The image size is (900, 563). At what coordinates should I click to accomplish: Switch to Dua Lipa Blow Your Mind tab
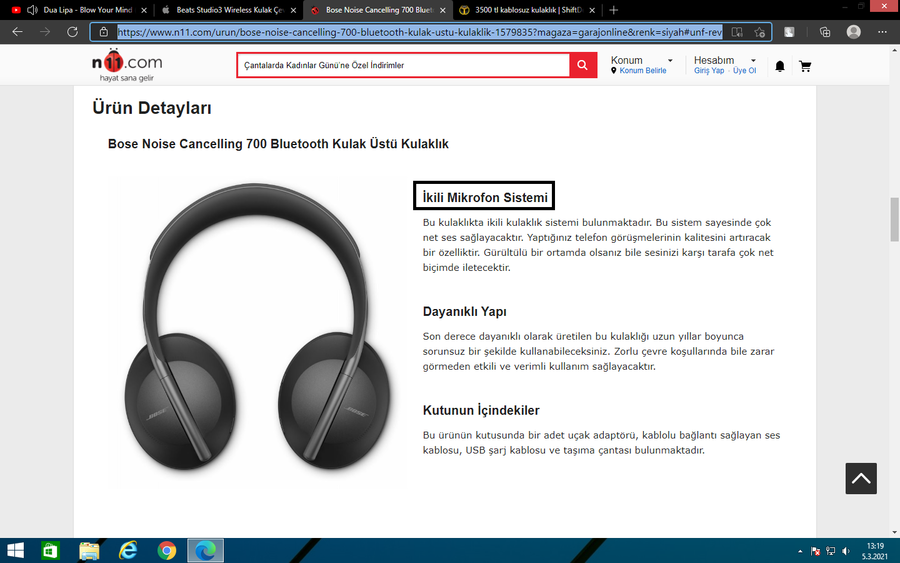point(79,10)
